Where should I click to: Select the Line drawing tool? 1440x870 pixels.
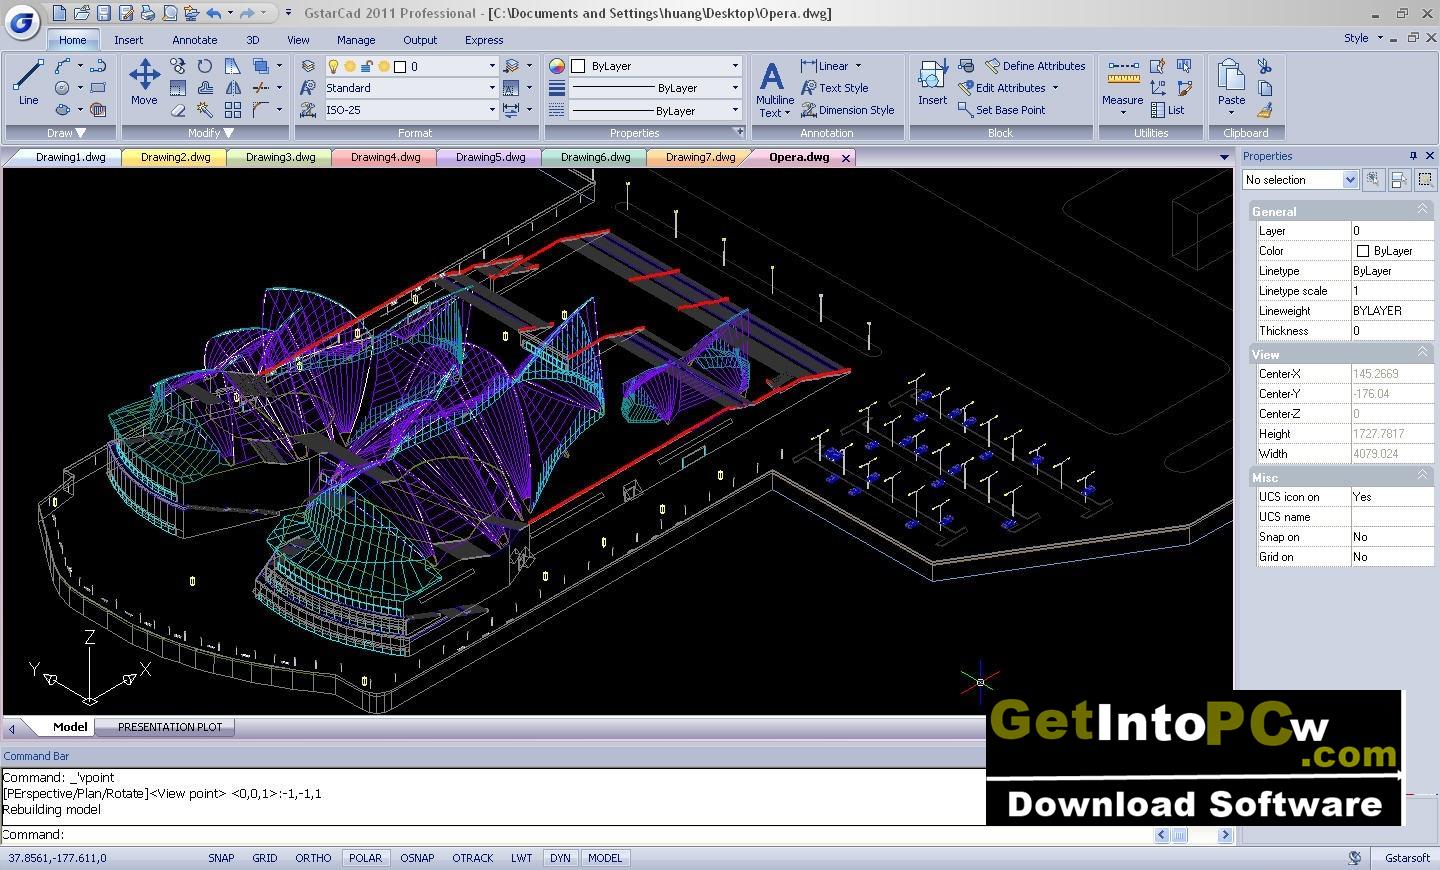pos(28,82)
